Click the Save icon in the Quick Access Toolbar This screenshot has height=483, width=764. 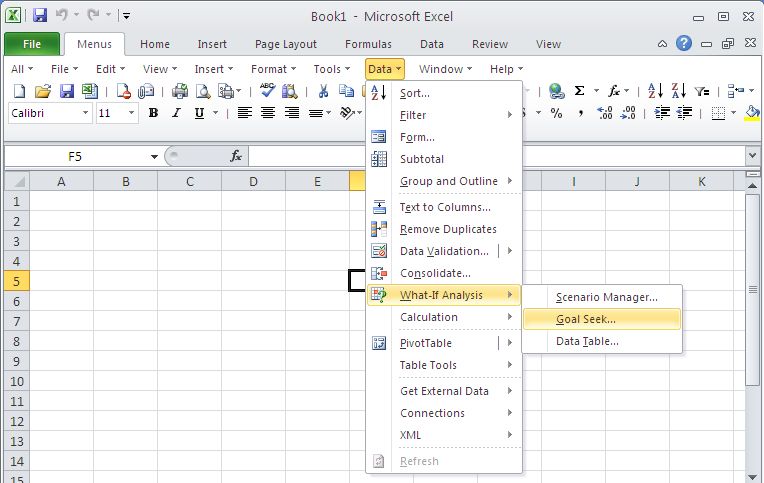tap(40, 16)
